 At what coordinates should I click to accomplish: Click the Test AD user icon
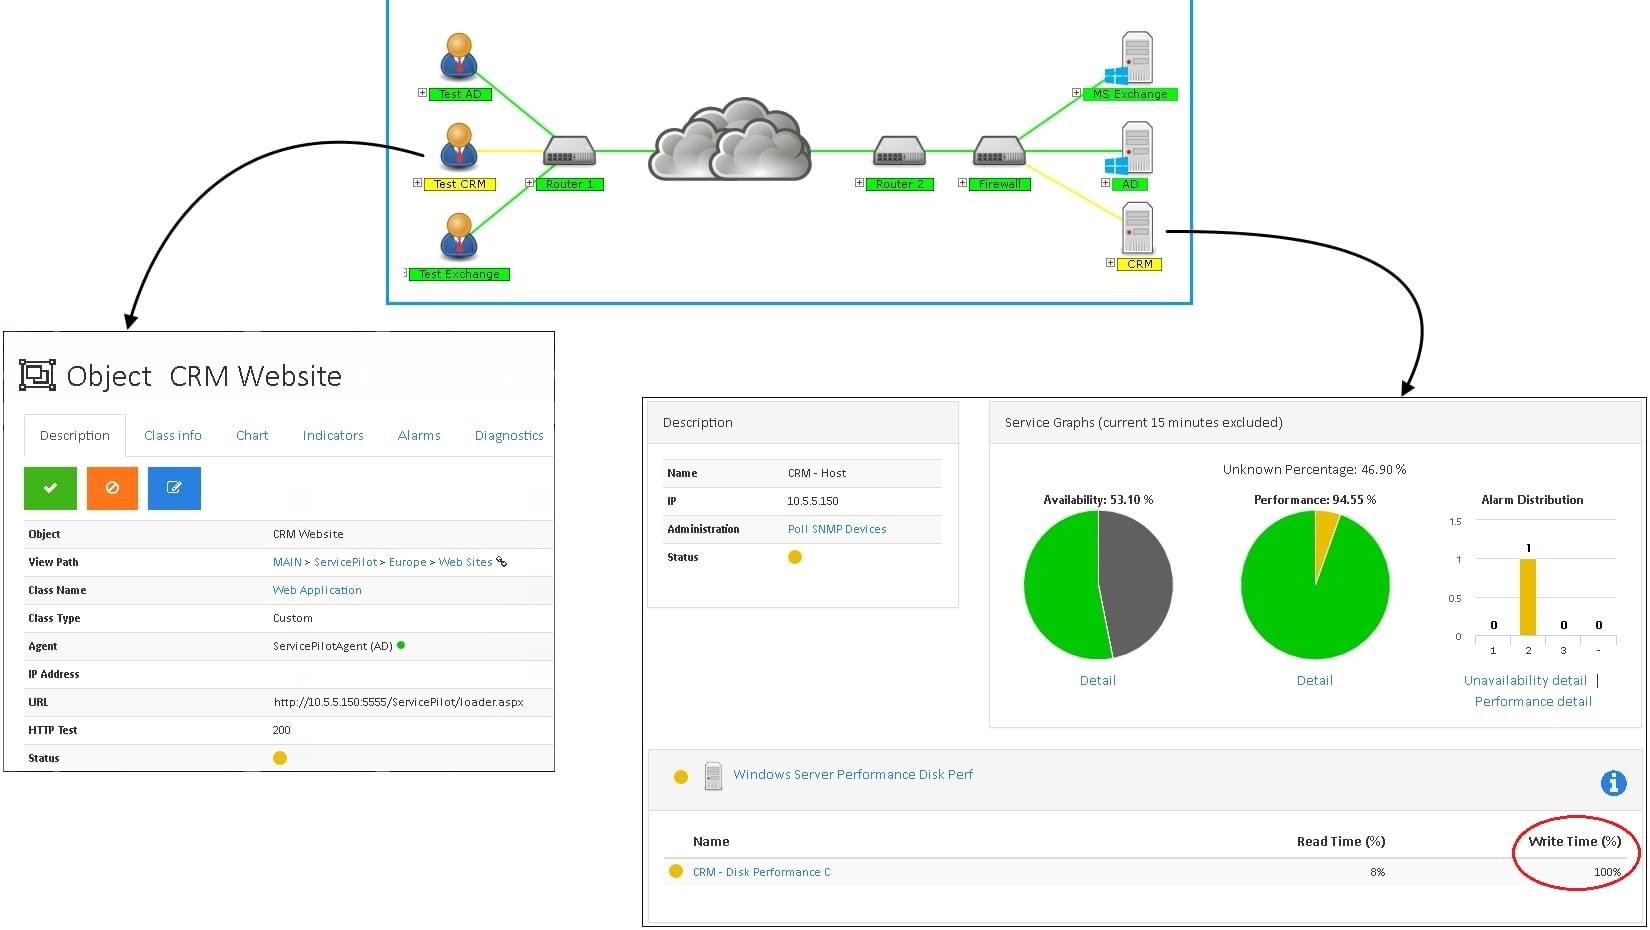point(459,57)
